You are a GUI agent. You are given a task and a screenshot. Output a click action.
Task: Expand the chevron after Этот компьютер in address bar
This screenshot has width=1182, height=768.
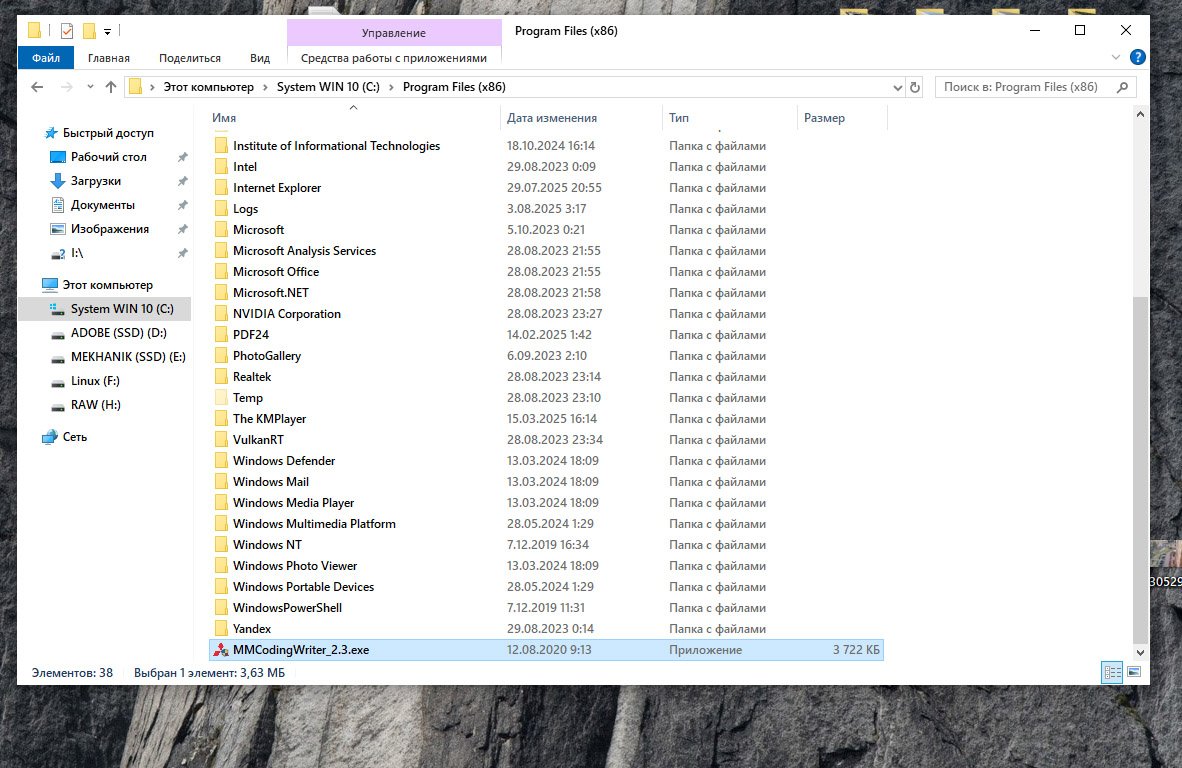click(x=265, y=87)
